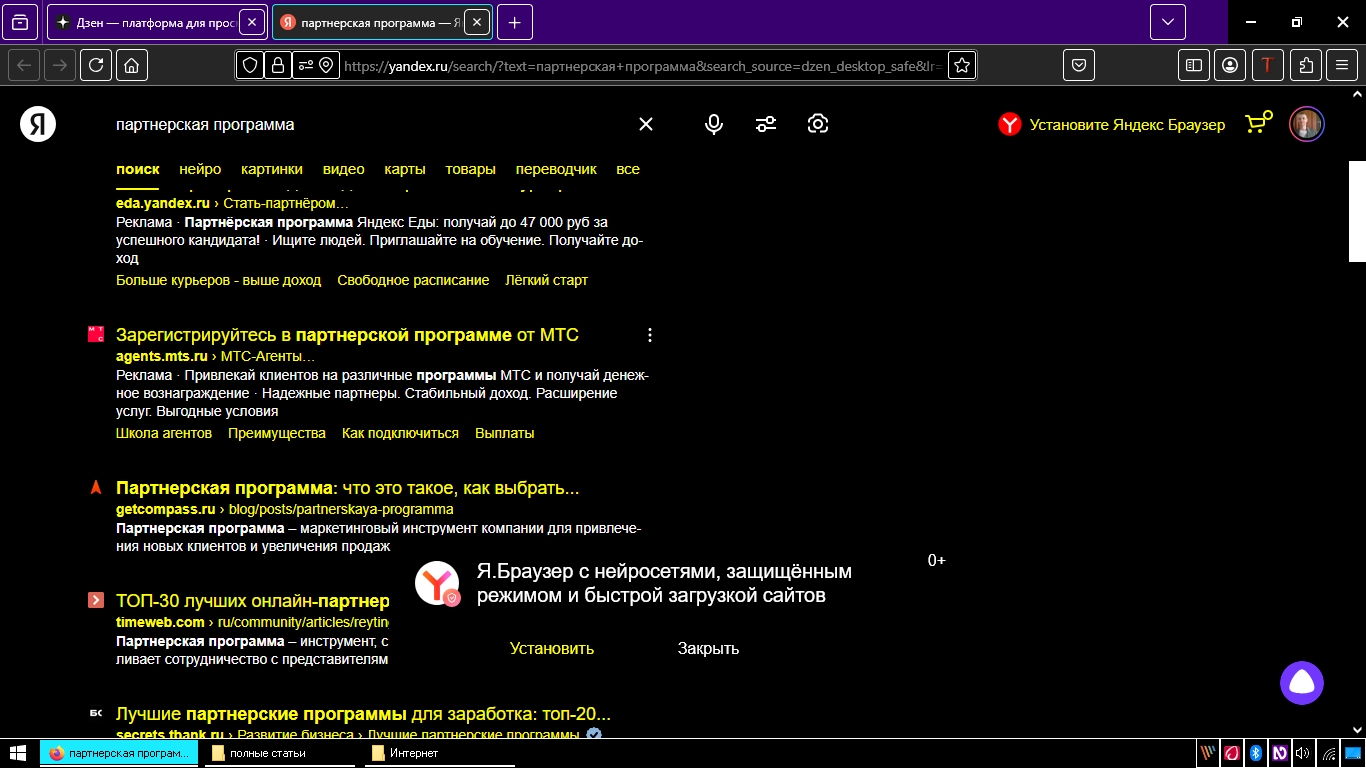The image size is (1366, 768).
Task: Open the все services tab
Action: click(x=628, y=169)
